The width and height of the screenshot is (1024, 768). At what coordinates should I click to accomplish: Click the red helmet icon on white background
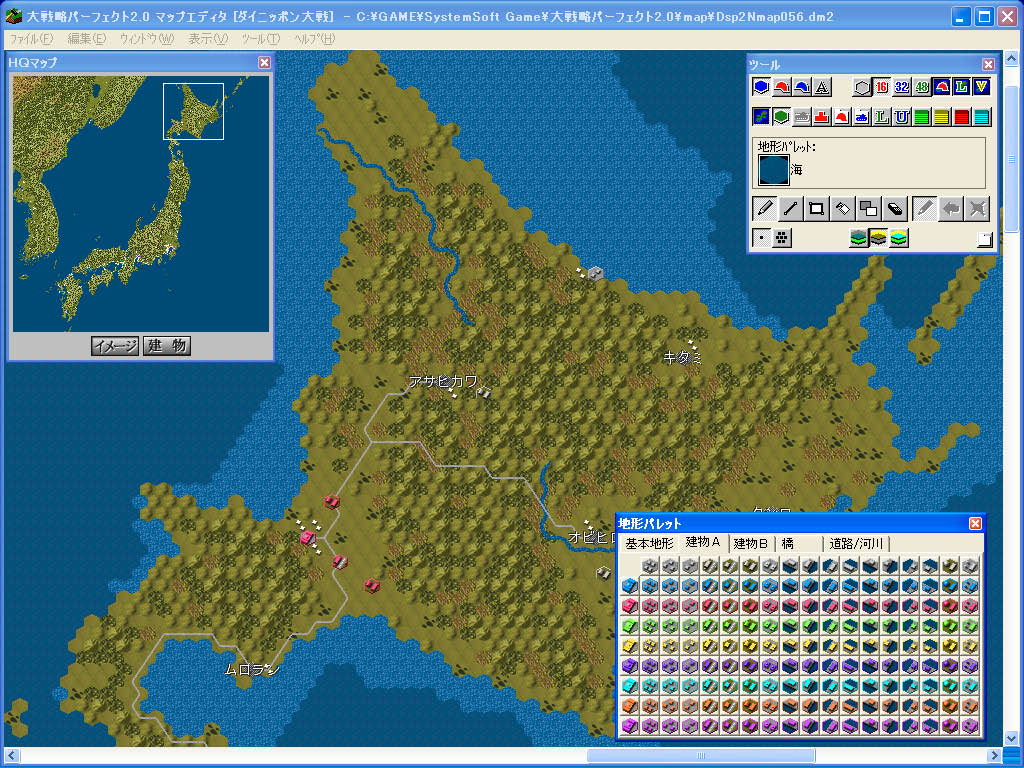(x=842, y=117)
